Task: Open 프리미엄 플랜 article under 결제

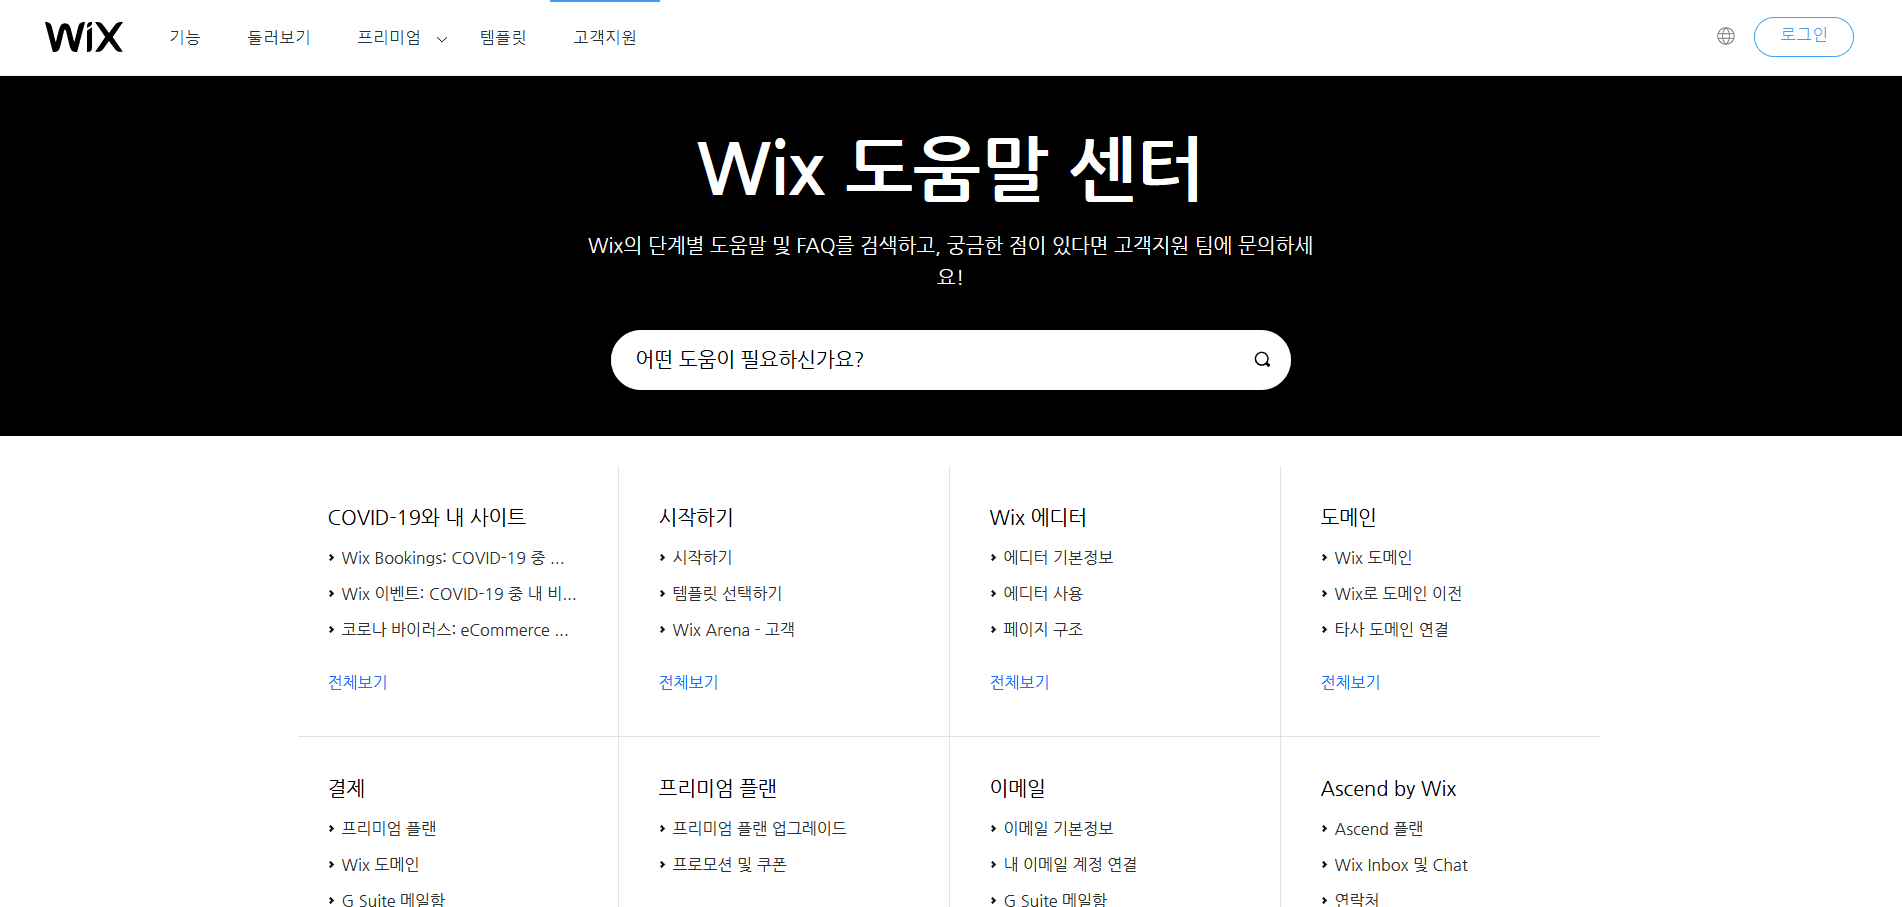Action: coord(389,828)
